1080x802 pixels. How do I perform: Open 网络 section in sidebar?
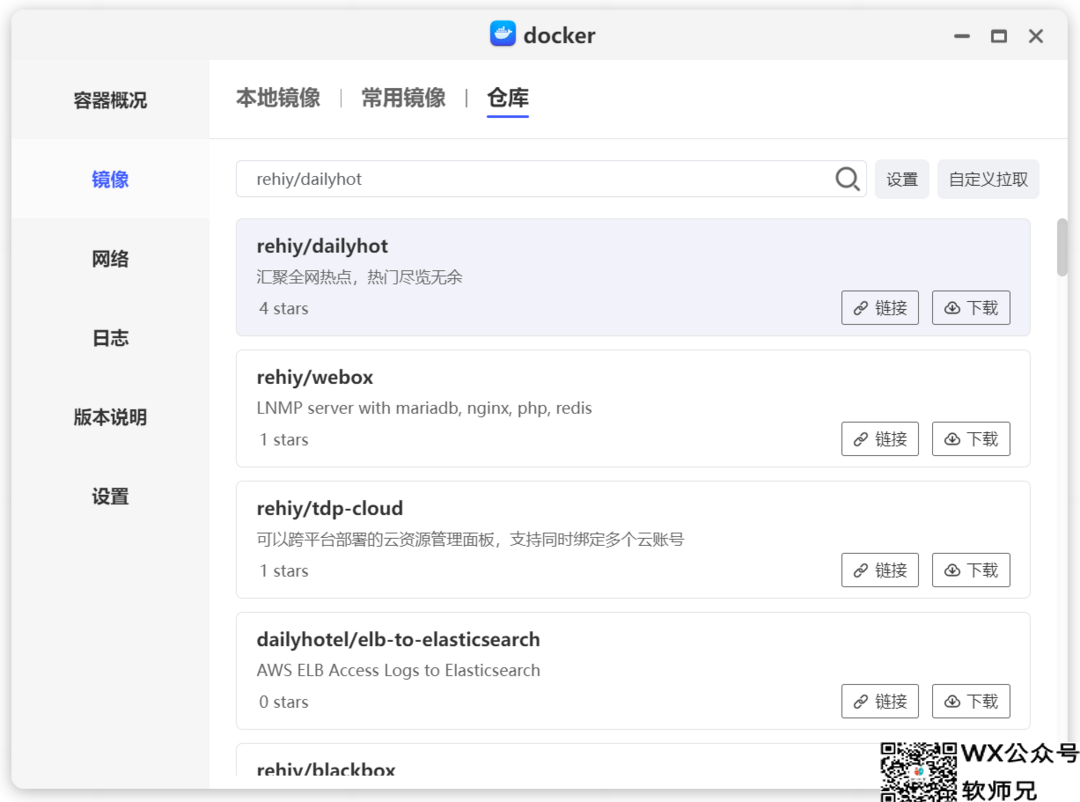click(110, 259)
